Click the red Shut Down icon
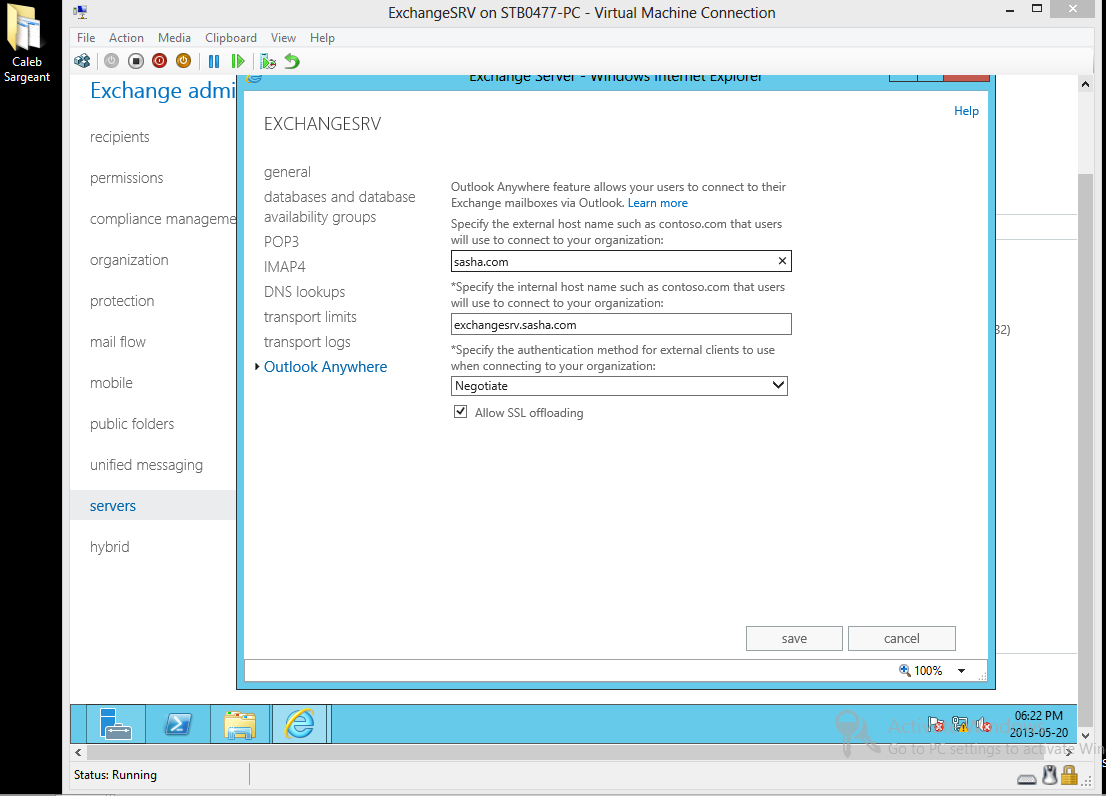Viewport: 1106px width, 796px height. (159, 61)
